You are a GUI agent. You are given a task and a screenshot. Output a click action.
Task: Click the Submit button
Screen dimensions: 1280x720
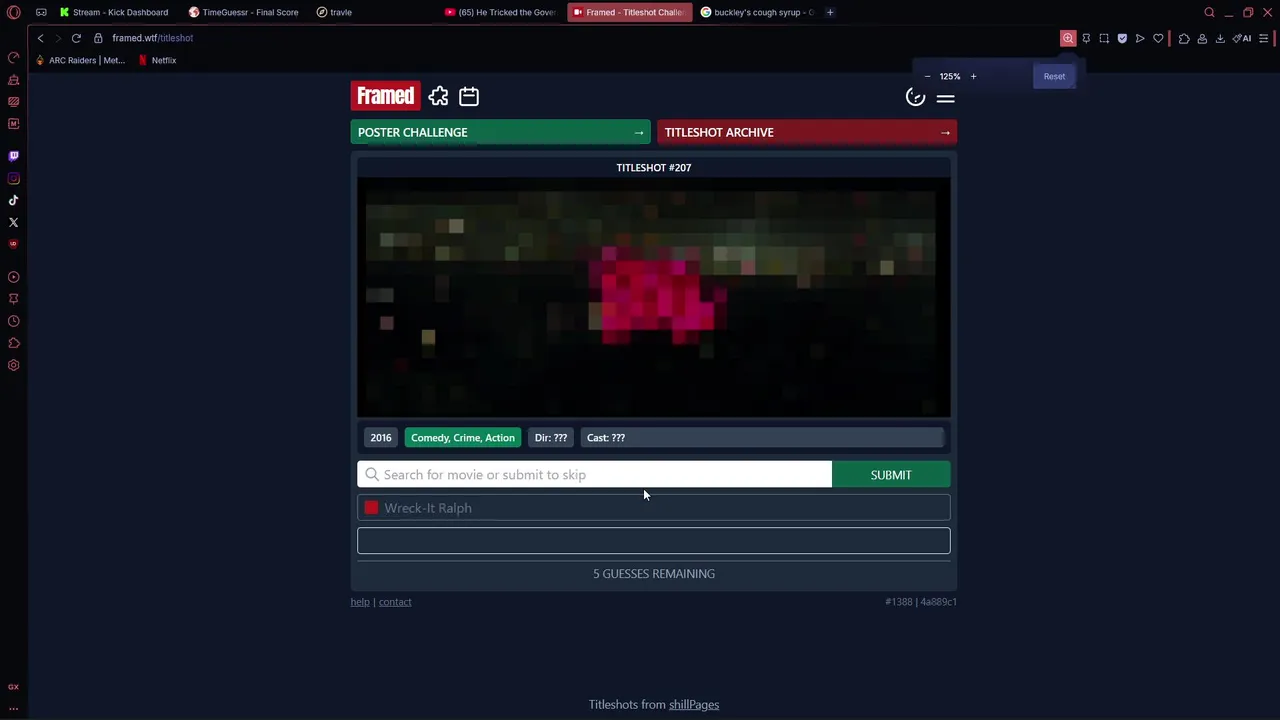click(891, 475)
